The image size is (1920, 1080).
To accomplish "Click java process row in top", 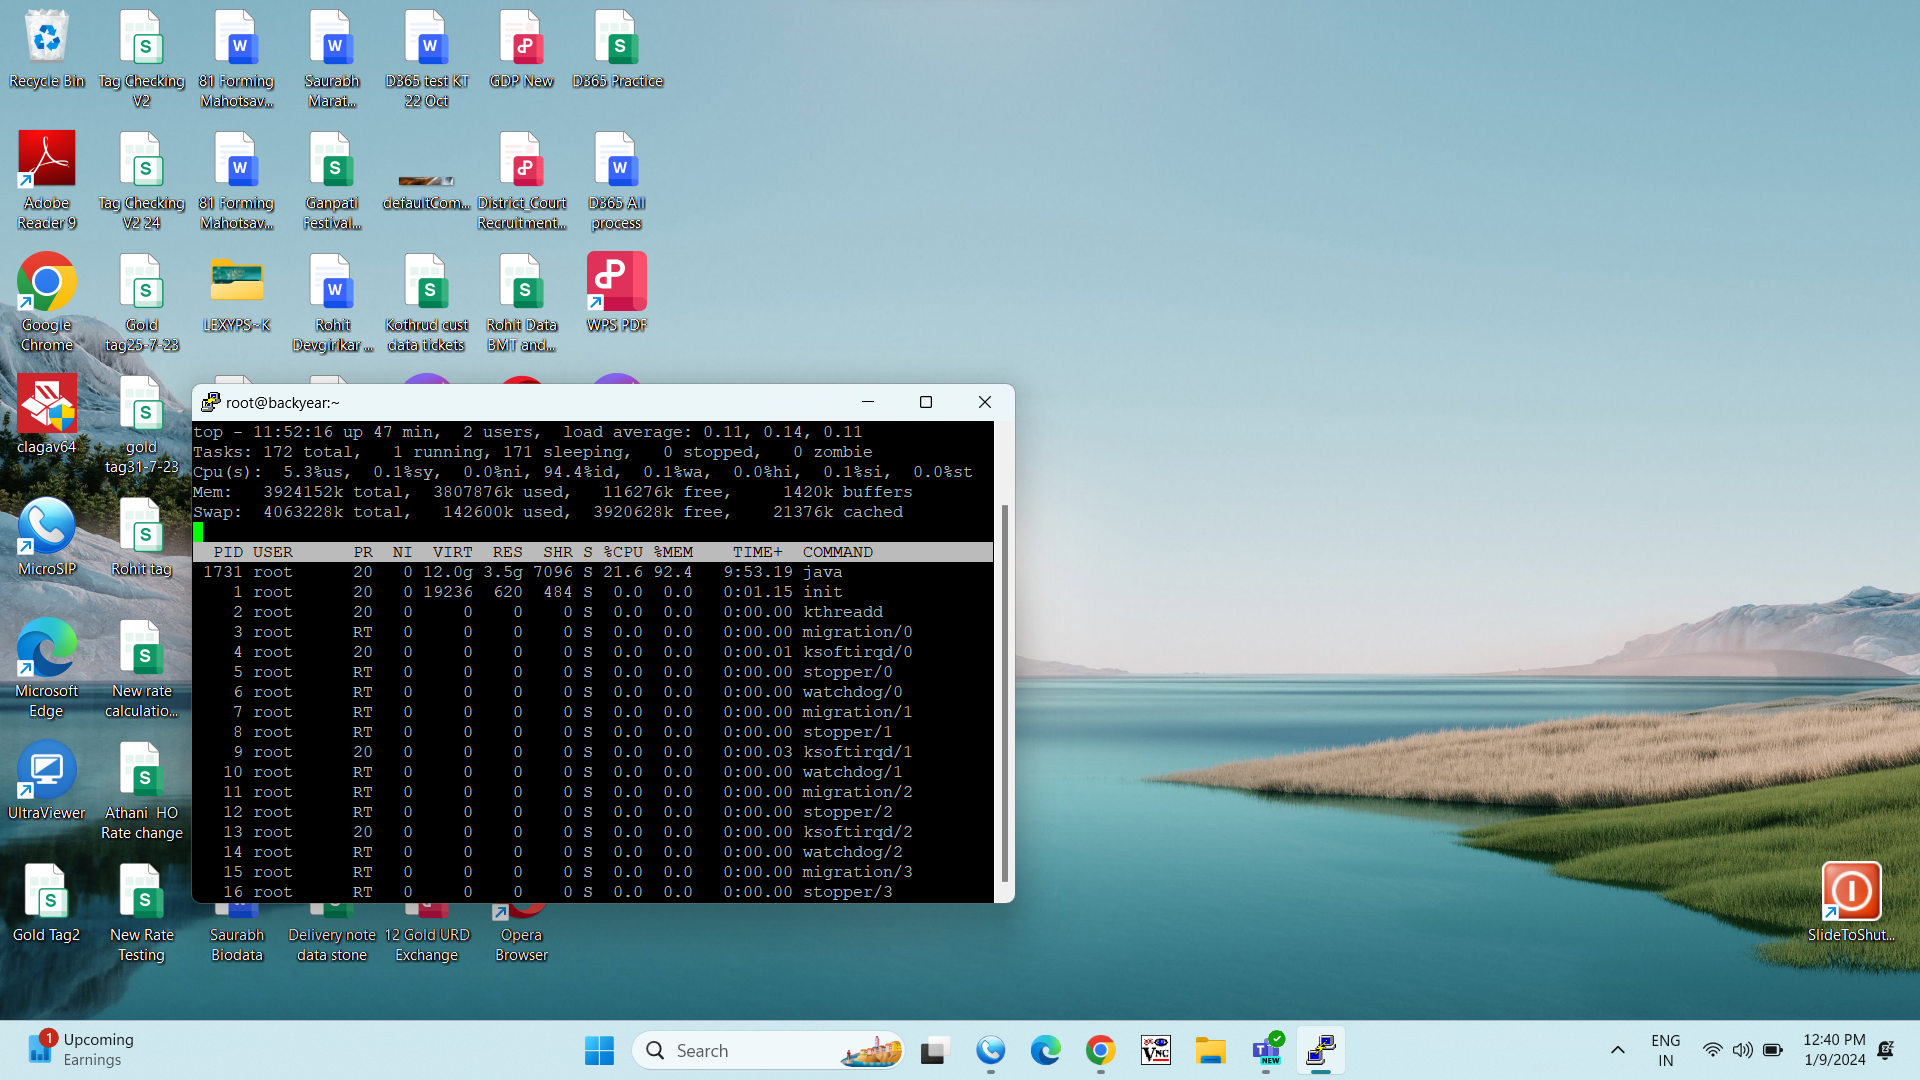I will pos(593,572).
